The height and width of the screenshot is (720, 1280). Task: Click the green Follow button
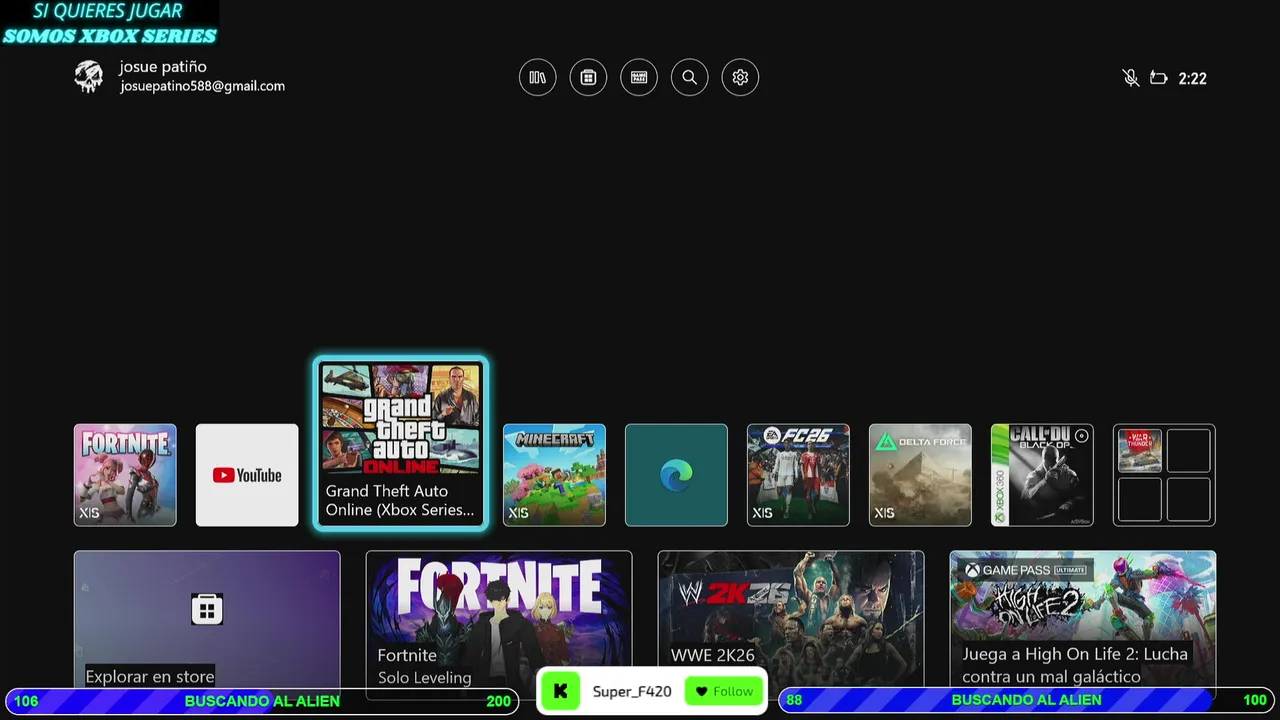(x=723, y=691)
